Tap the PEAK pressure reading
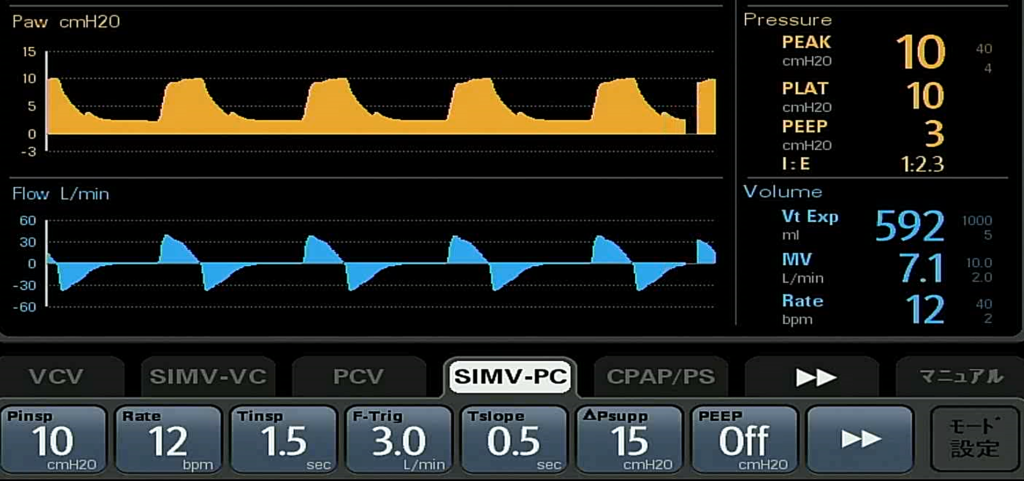 pos(918,52)
